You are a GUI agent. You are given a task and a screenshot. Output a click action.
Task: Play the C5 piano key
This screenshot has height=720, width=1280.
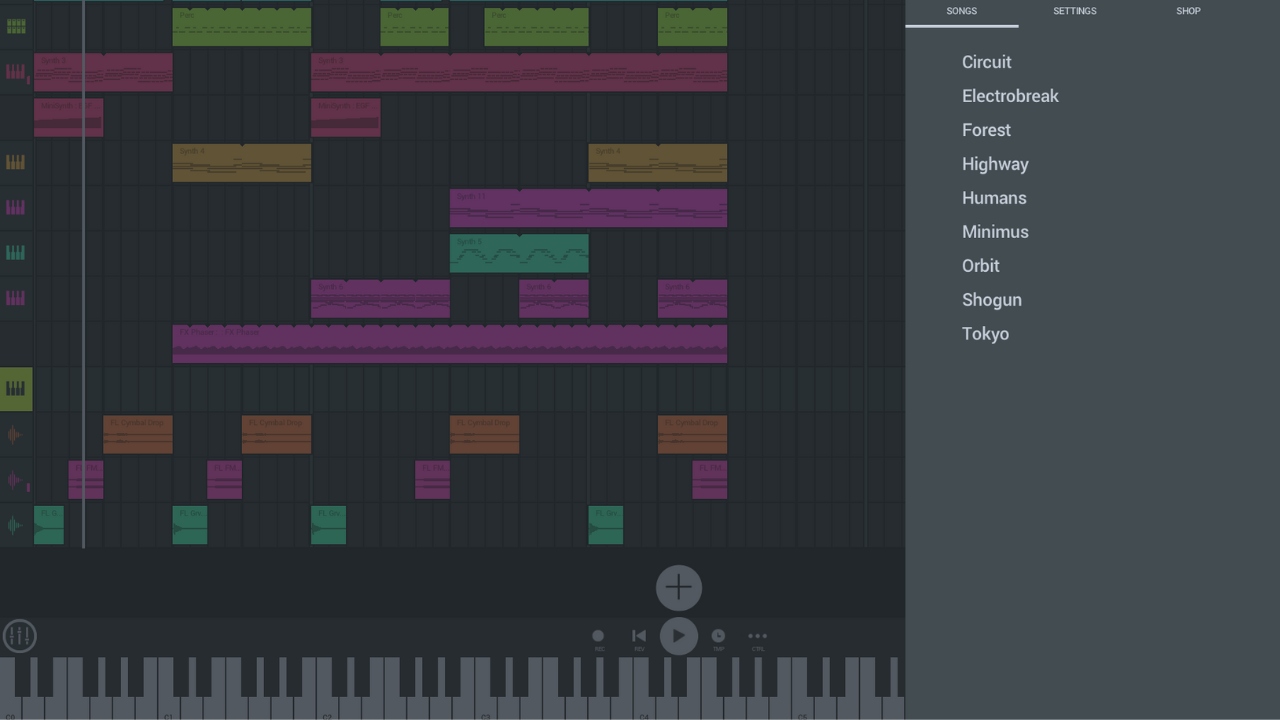point(804,707)
